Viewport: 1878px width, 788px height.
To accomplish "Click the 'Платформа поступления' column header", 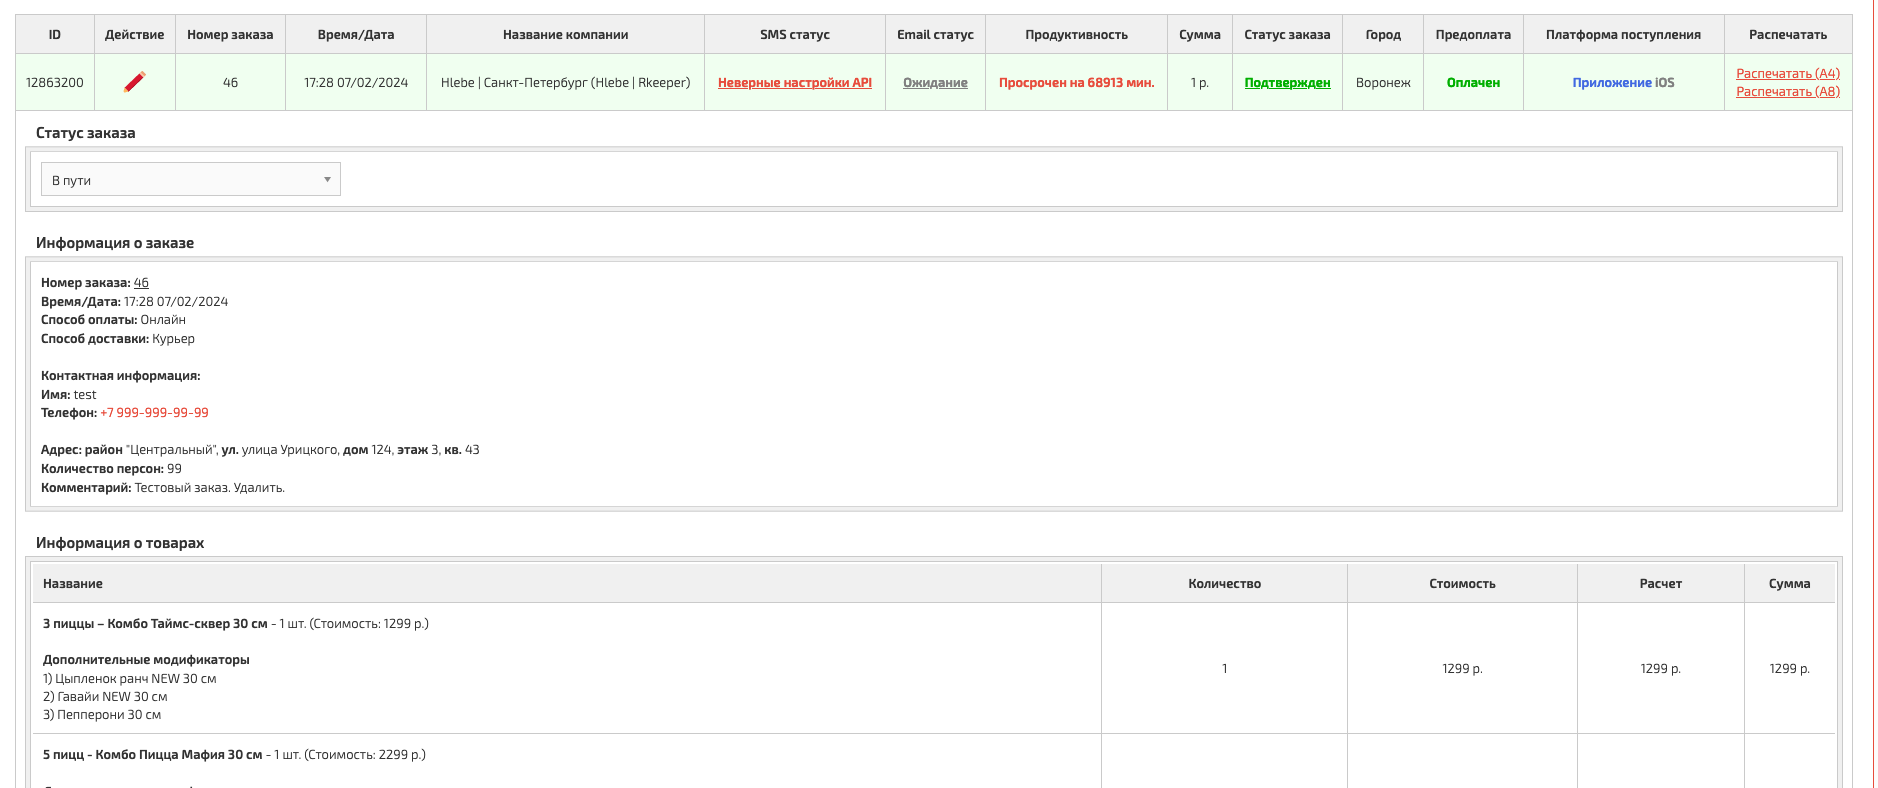I will click(1622, 35).
